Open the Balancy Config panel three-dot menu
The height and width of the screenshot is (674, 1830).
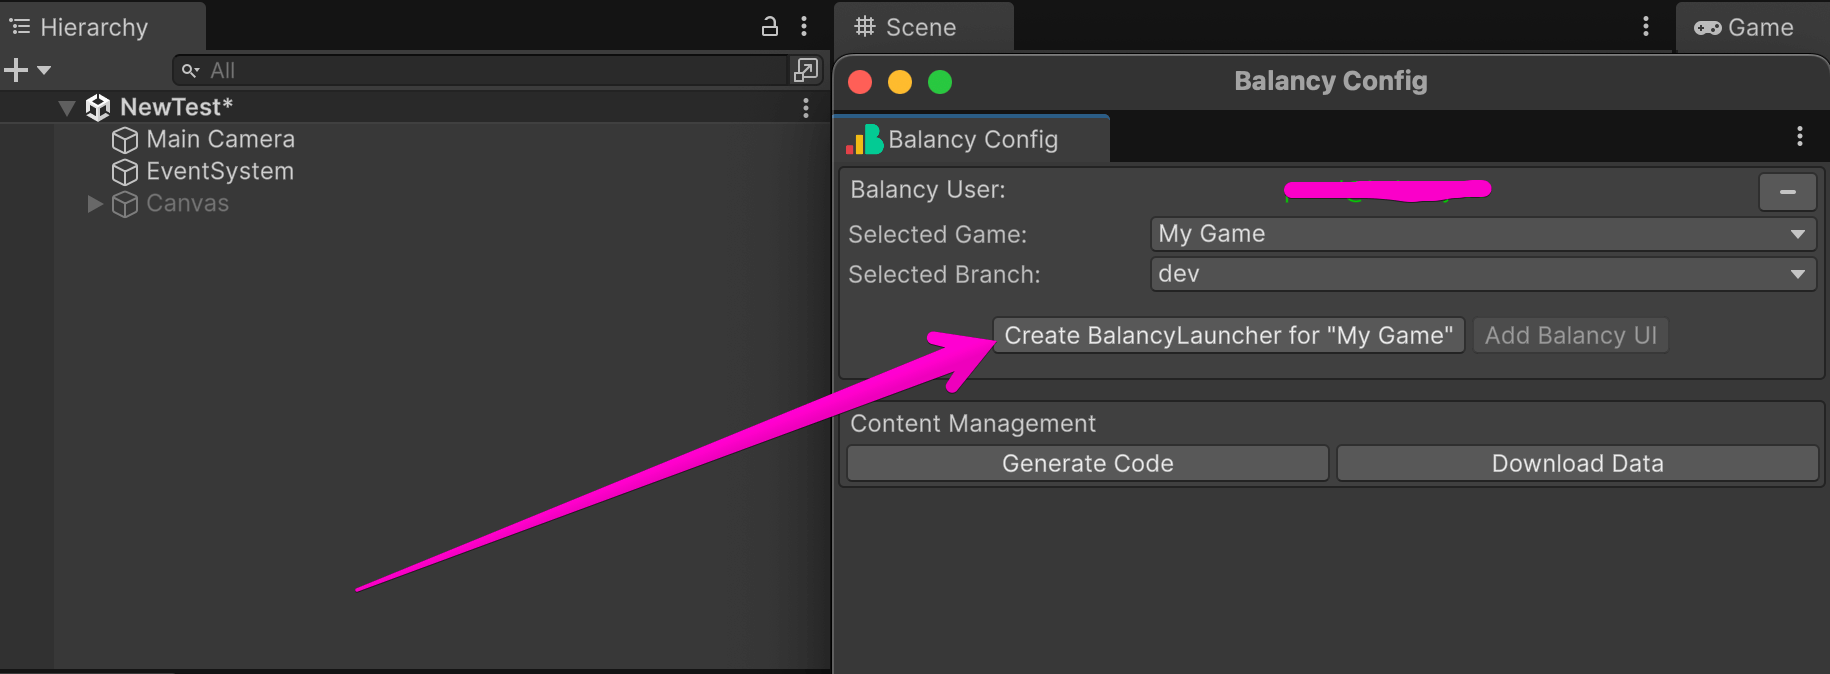(1800, 137)
